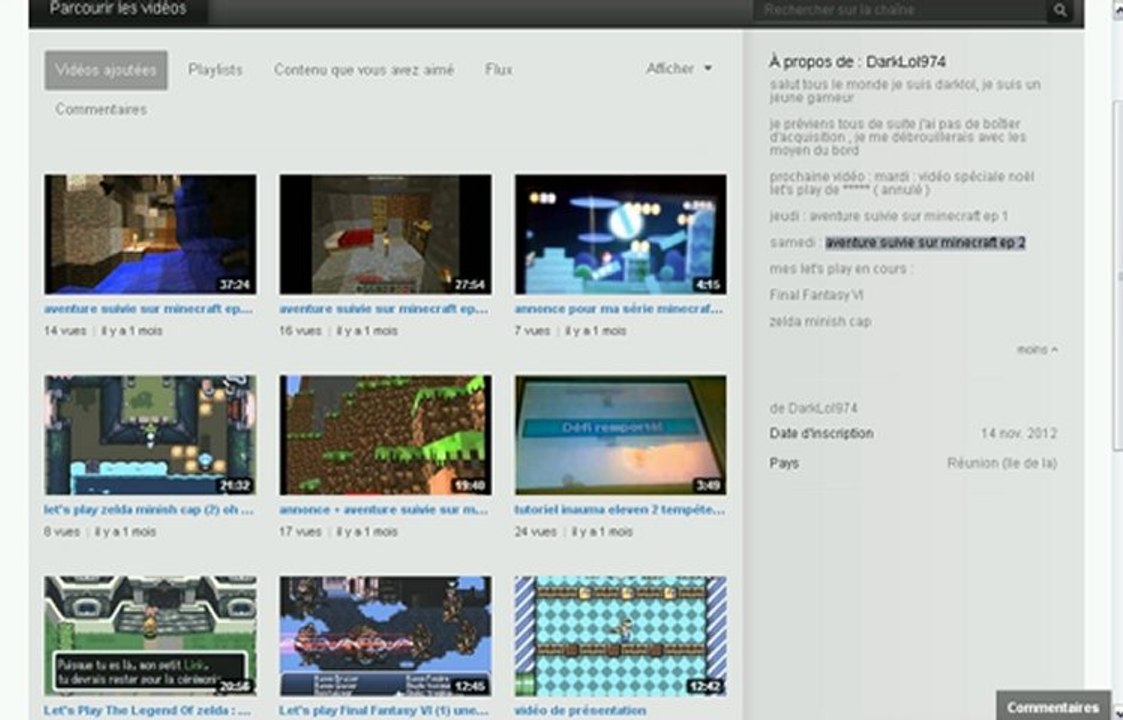This screenshot has width=1123, height=720.
Task: Click 'annonce + aventure suivie' video title
Action: point(385,510)
